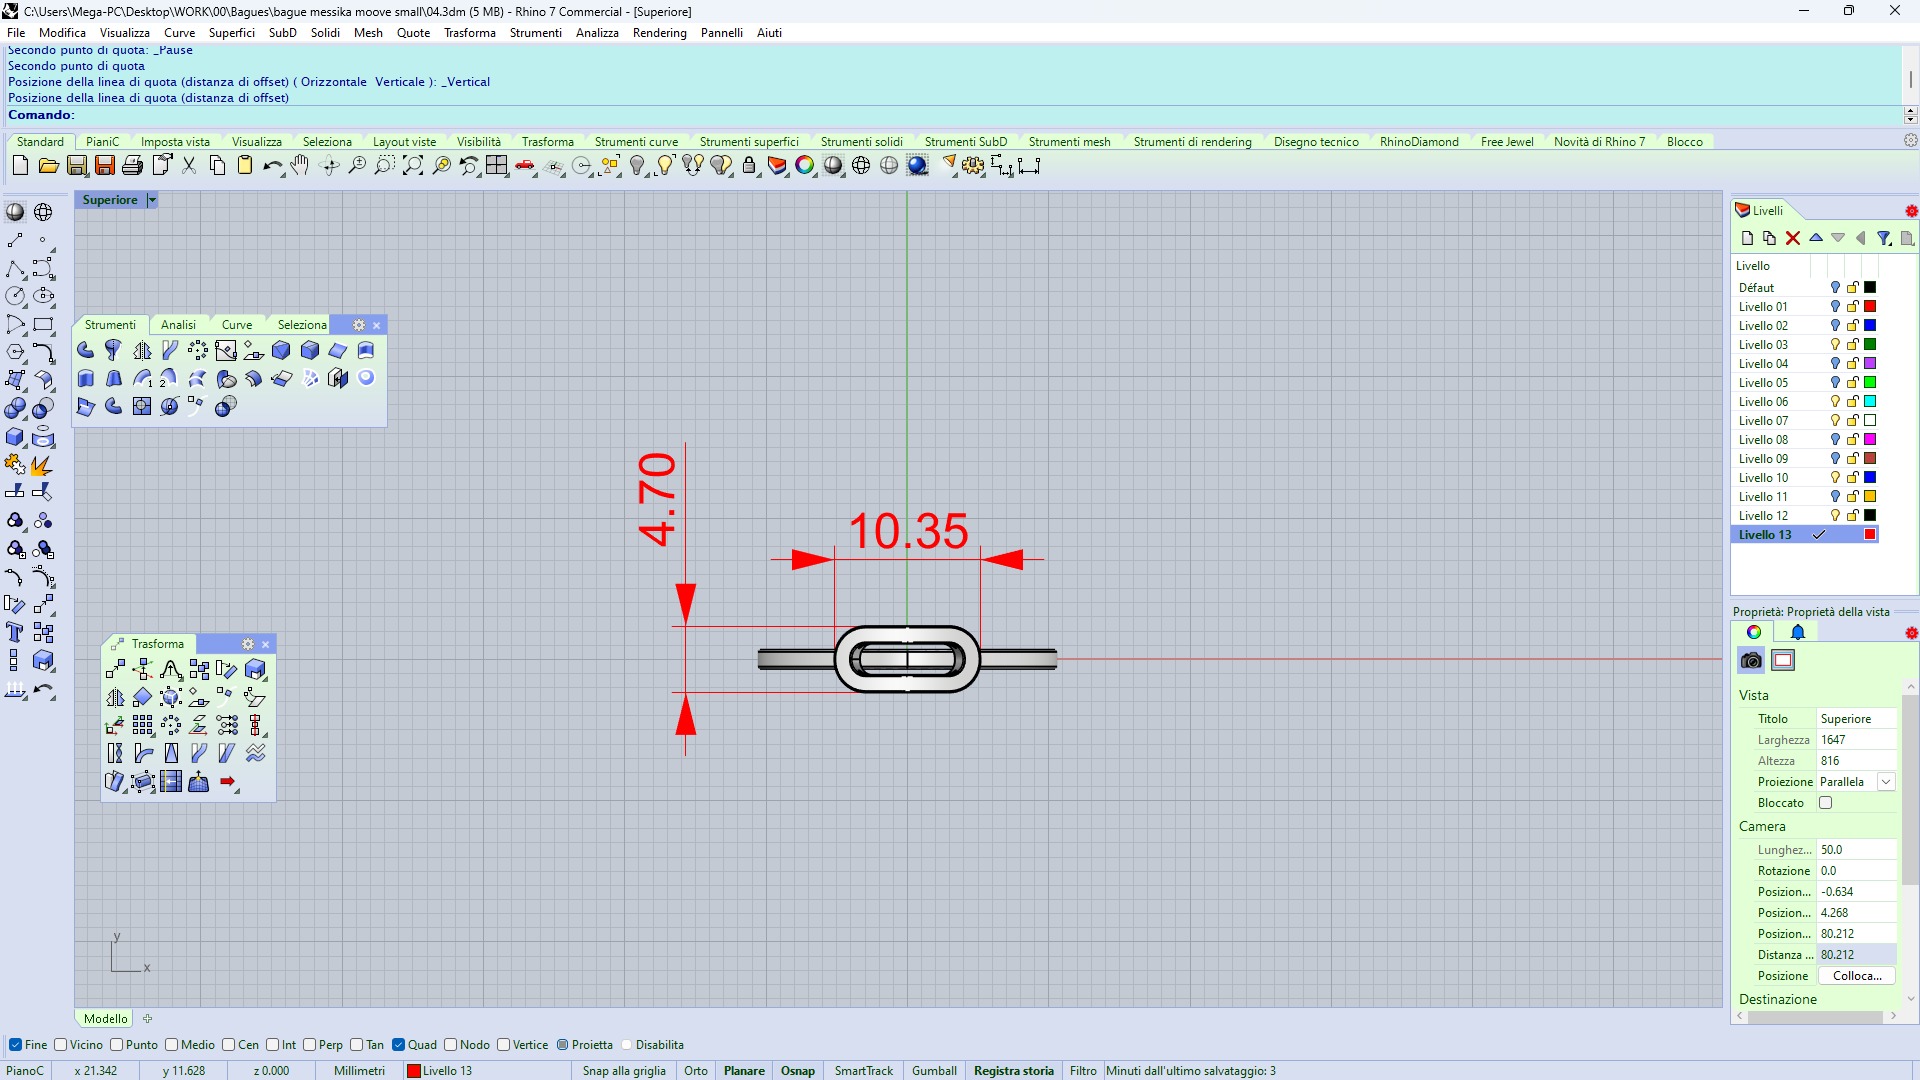The height and width of the screenshot is (1080, 1920).
Task: Expand the Proiezione Parallela dropdown
Action: pos(1886,782)
